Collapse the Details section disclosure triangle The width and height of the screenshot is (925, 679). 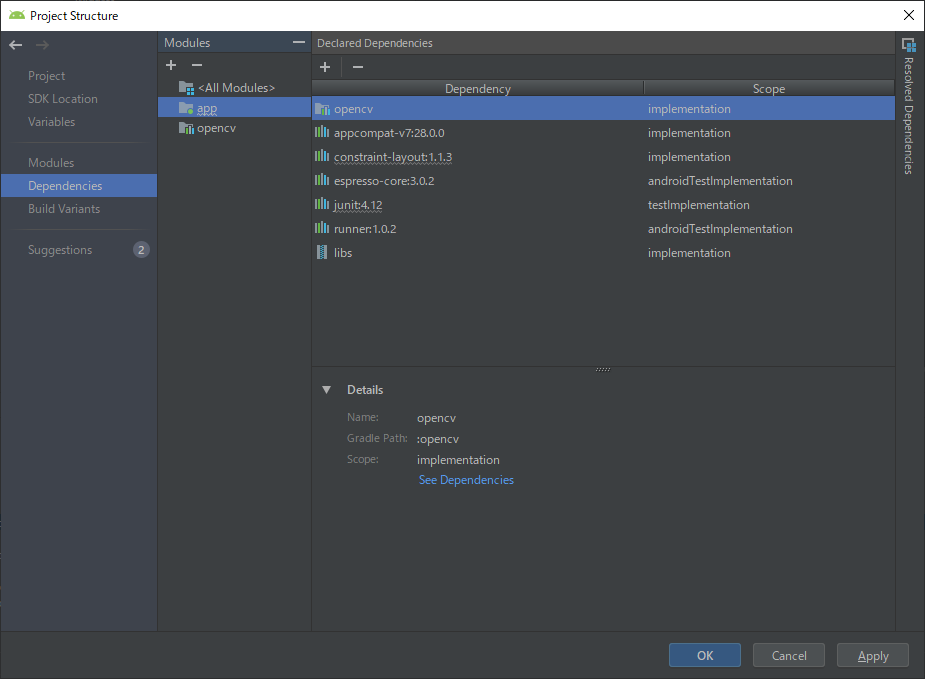325,389
